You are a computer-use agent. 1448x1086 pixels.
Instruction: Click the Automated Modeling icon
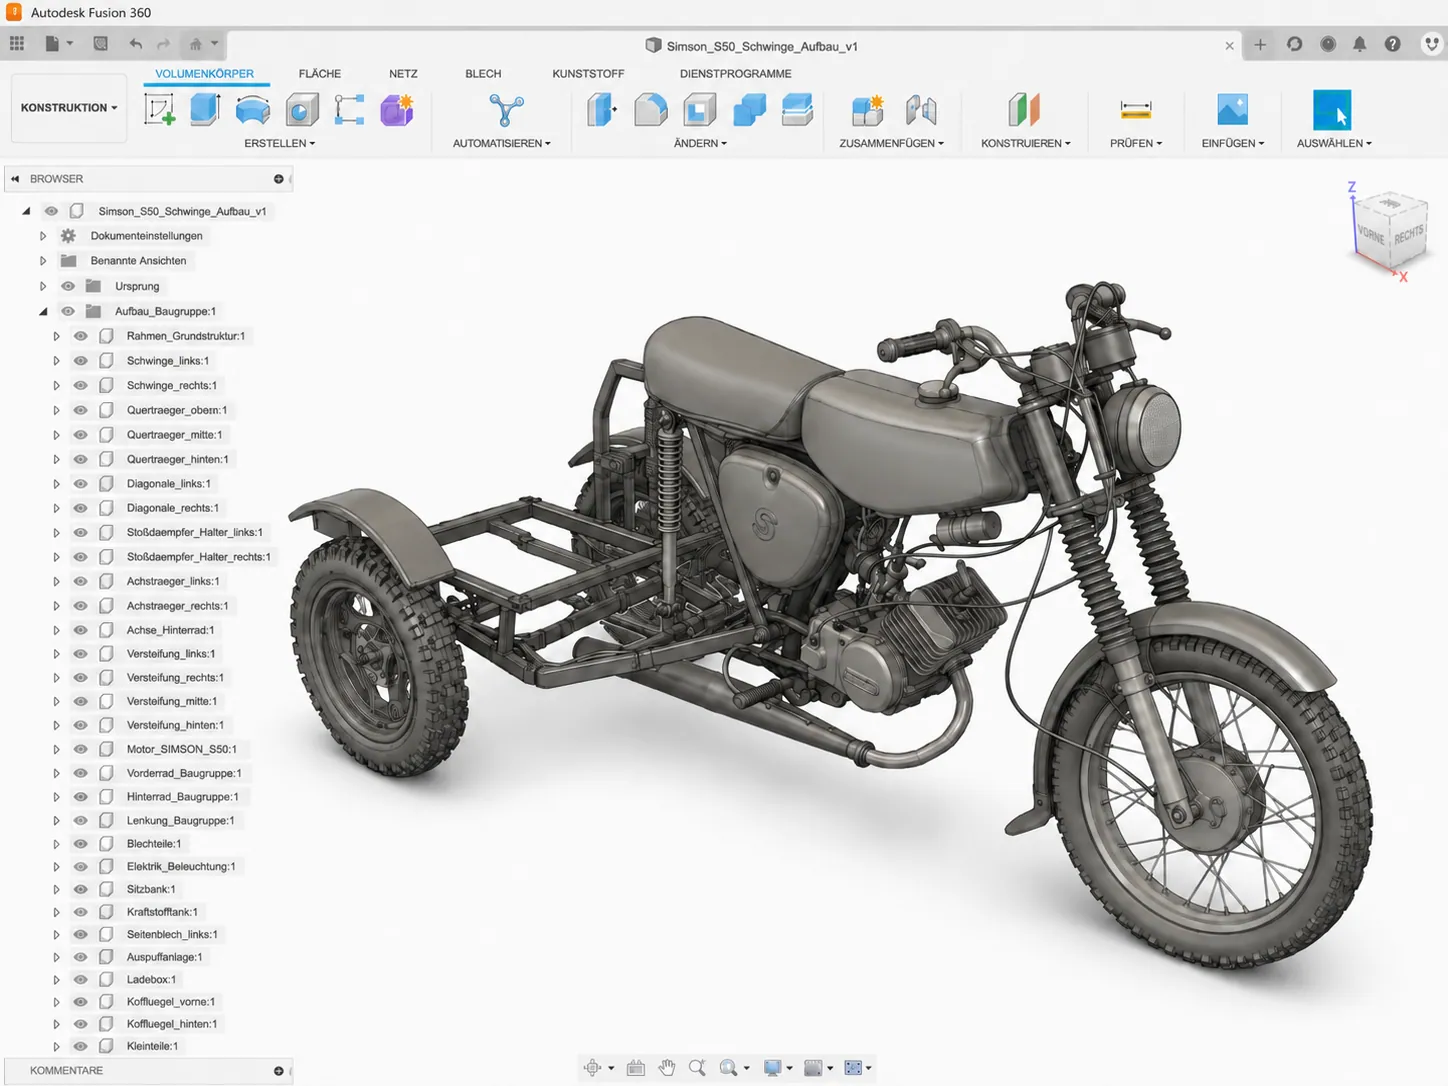click(505, 109)
